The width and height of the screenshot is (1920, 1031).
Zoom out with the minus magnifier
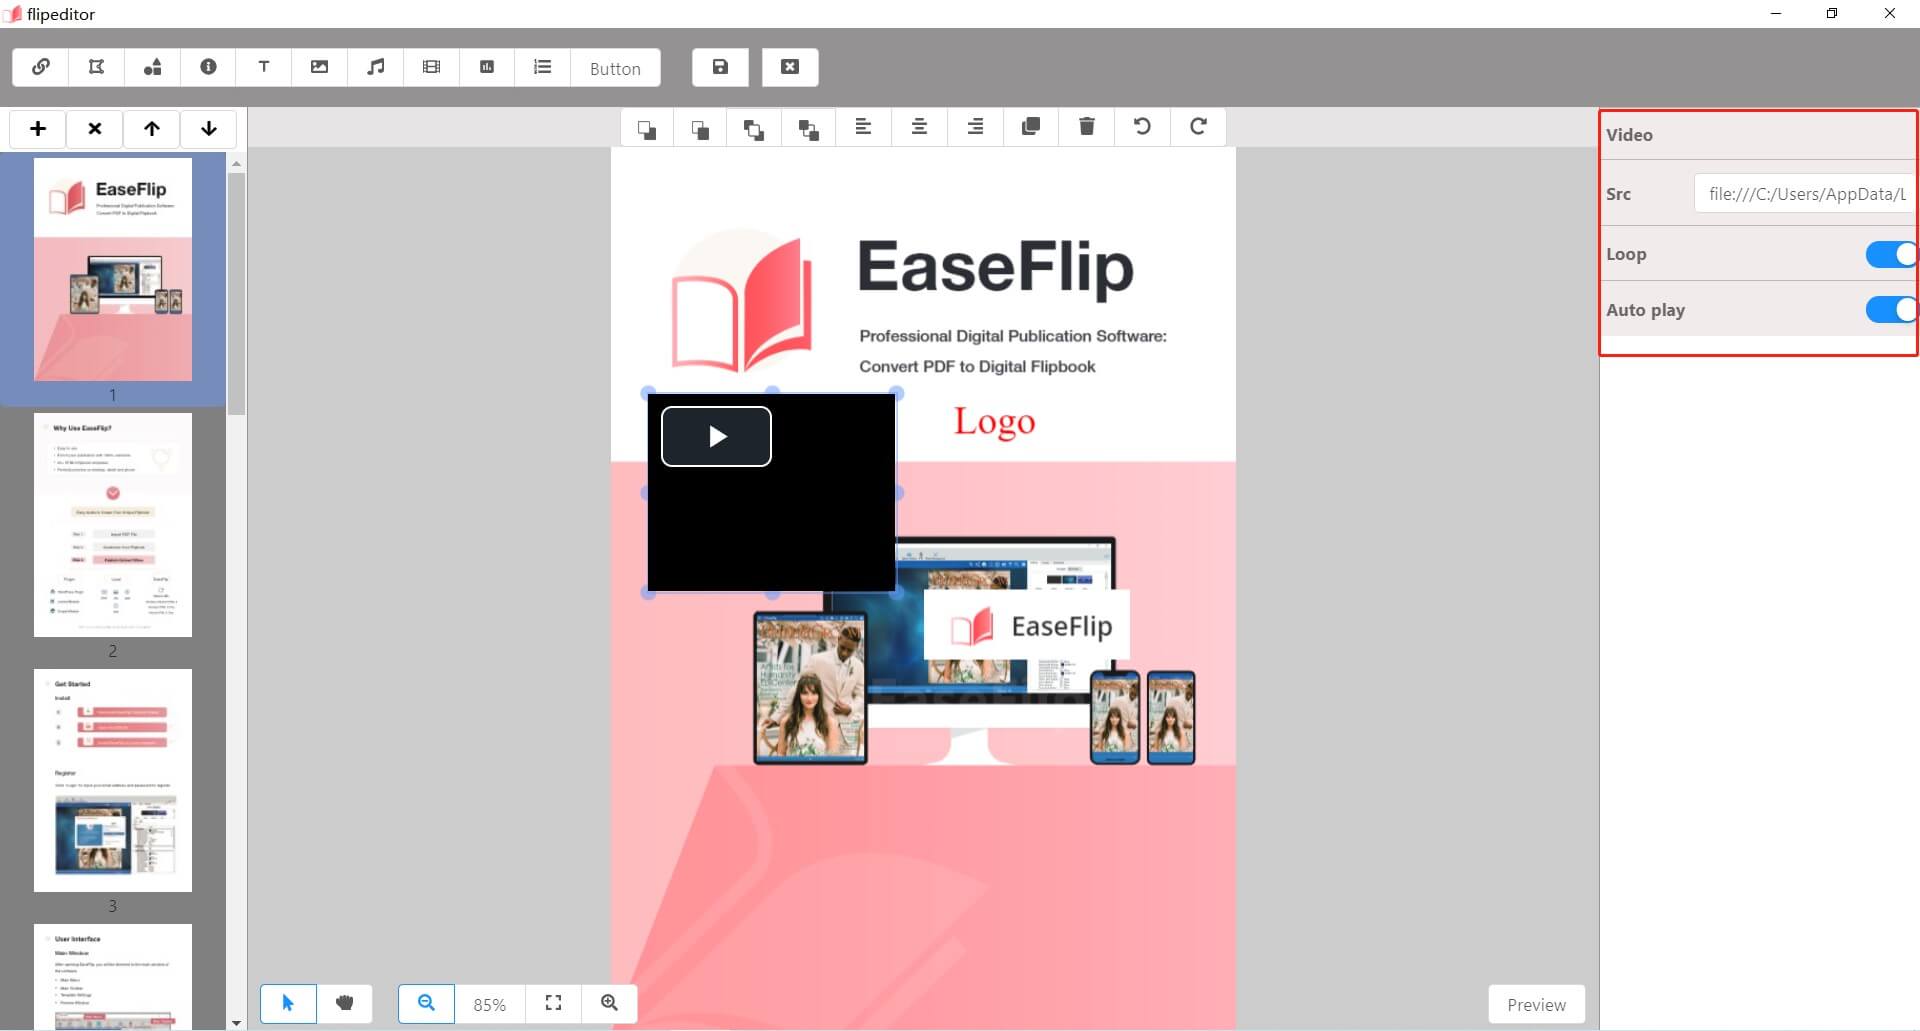point(426,1003)
